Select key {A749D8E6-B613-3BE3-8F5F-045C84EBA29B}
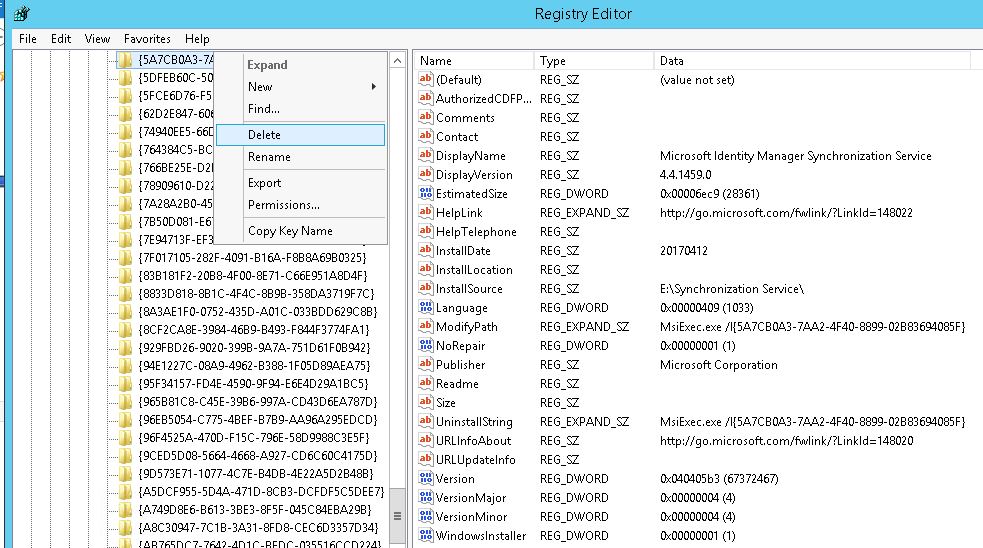983x548 pixels. click(x=255, y=510)
